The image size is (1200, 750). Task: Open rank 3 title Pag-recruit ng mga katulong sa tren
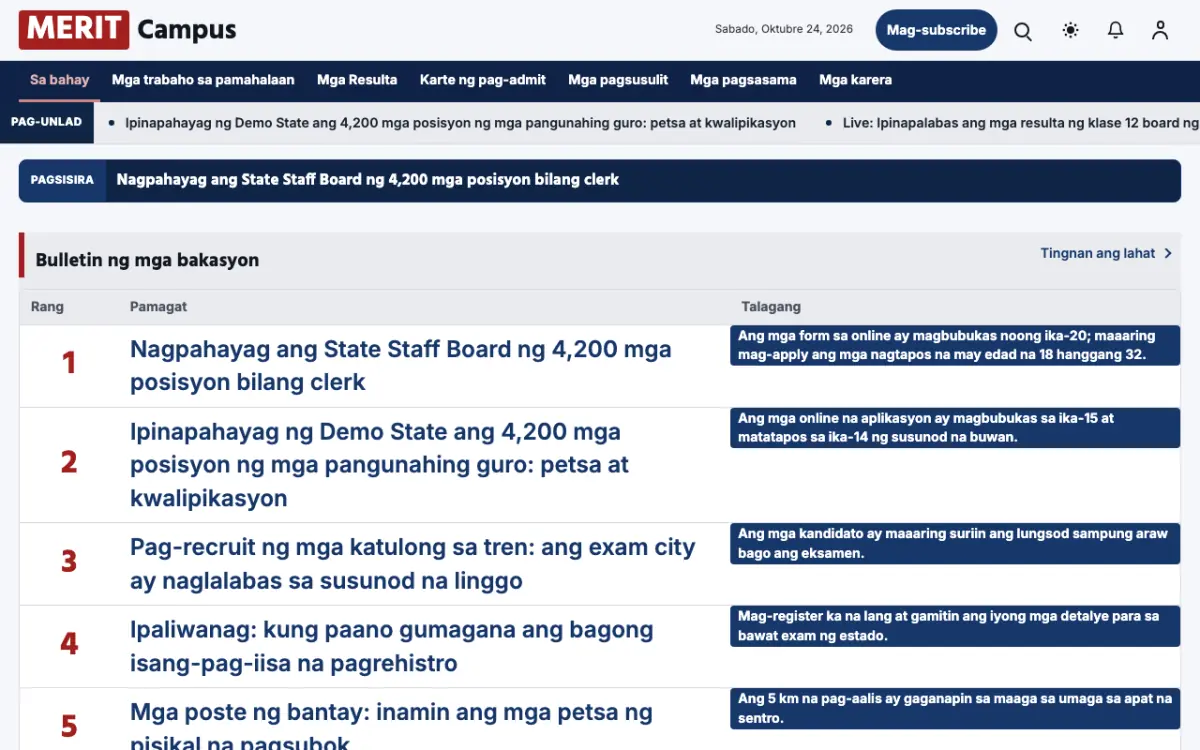(x=413, y=564)
